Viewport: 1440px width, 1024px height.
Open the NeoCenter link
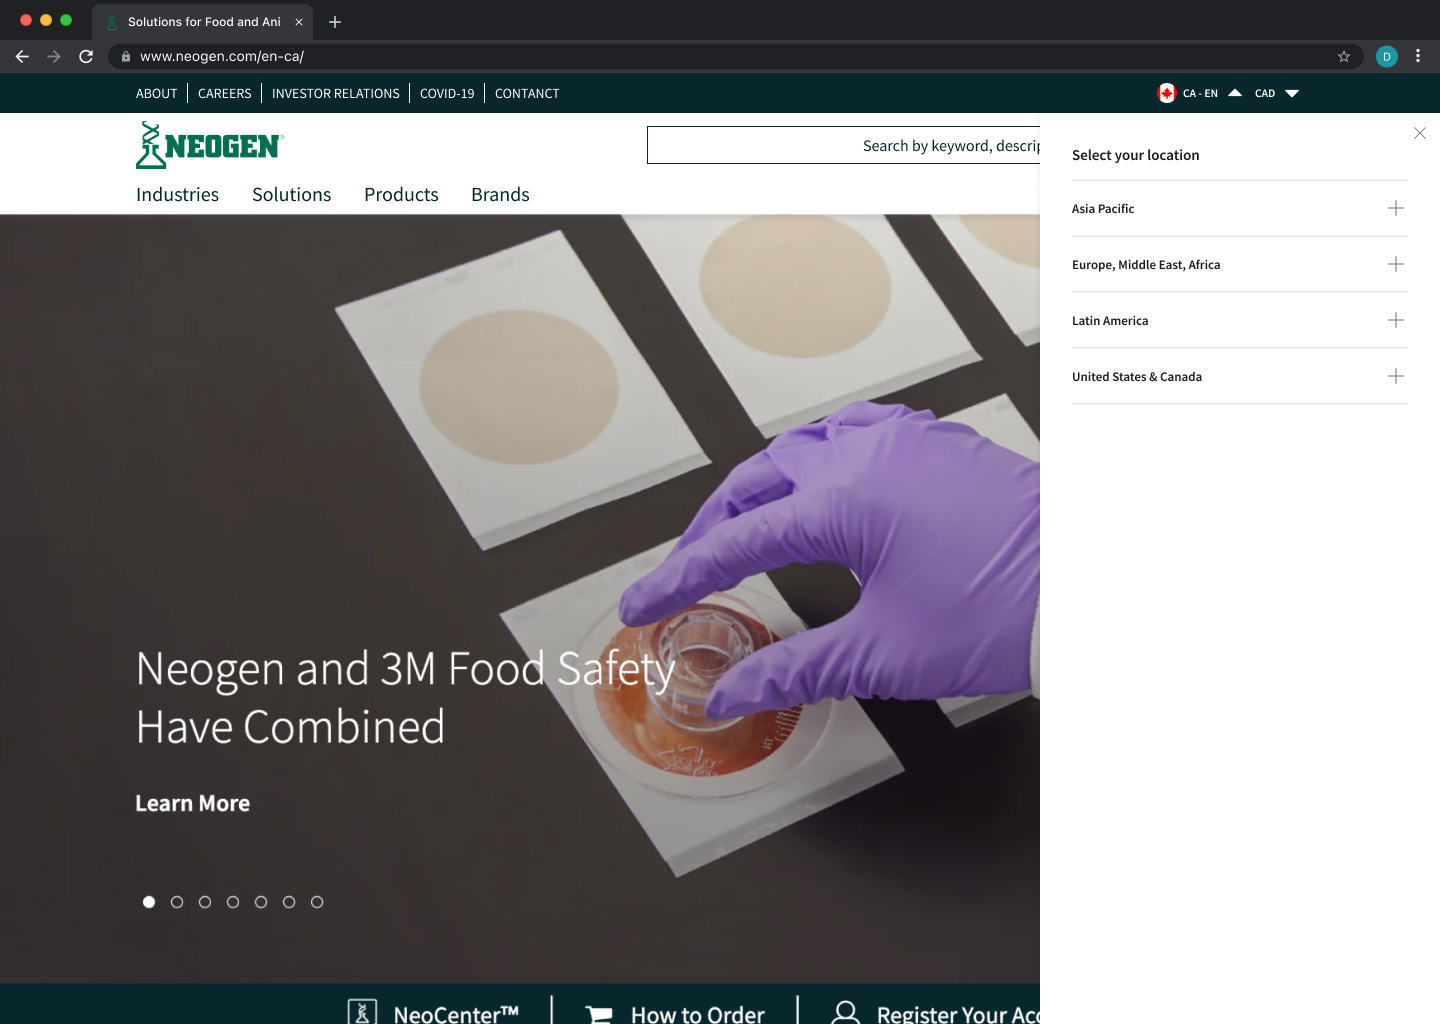[x=456, y=1014]
